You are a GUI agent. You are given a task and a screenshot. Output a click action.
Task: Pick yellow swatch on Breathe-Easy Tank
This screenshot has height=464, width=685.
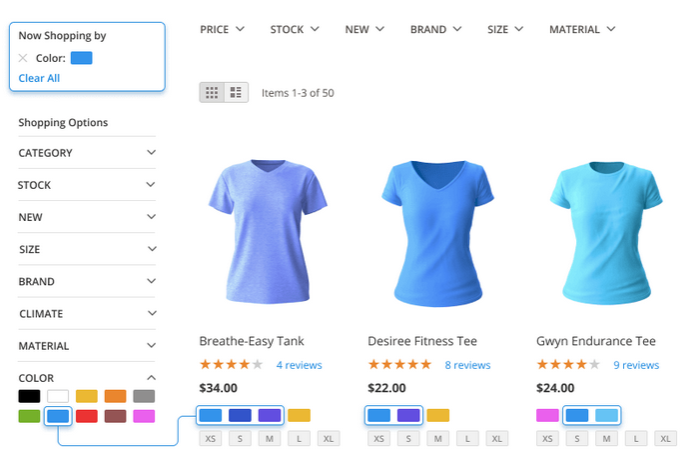tap(299, 415)
